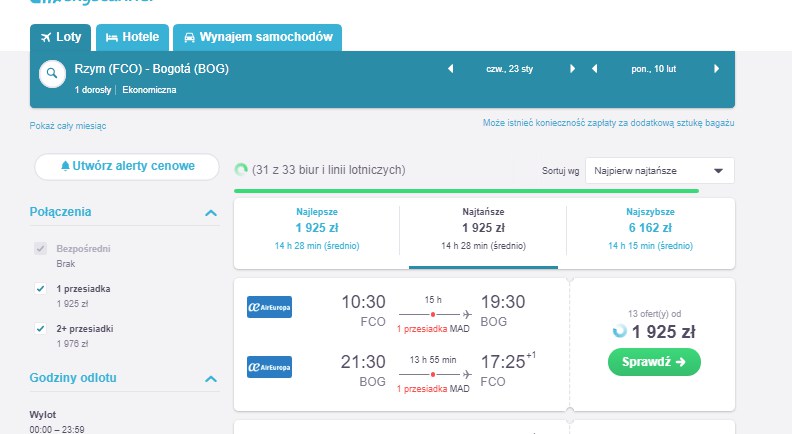Go to next departure date after czw., 23 sty

(572, 69)
